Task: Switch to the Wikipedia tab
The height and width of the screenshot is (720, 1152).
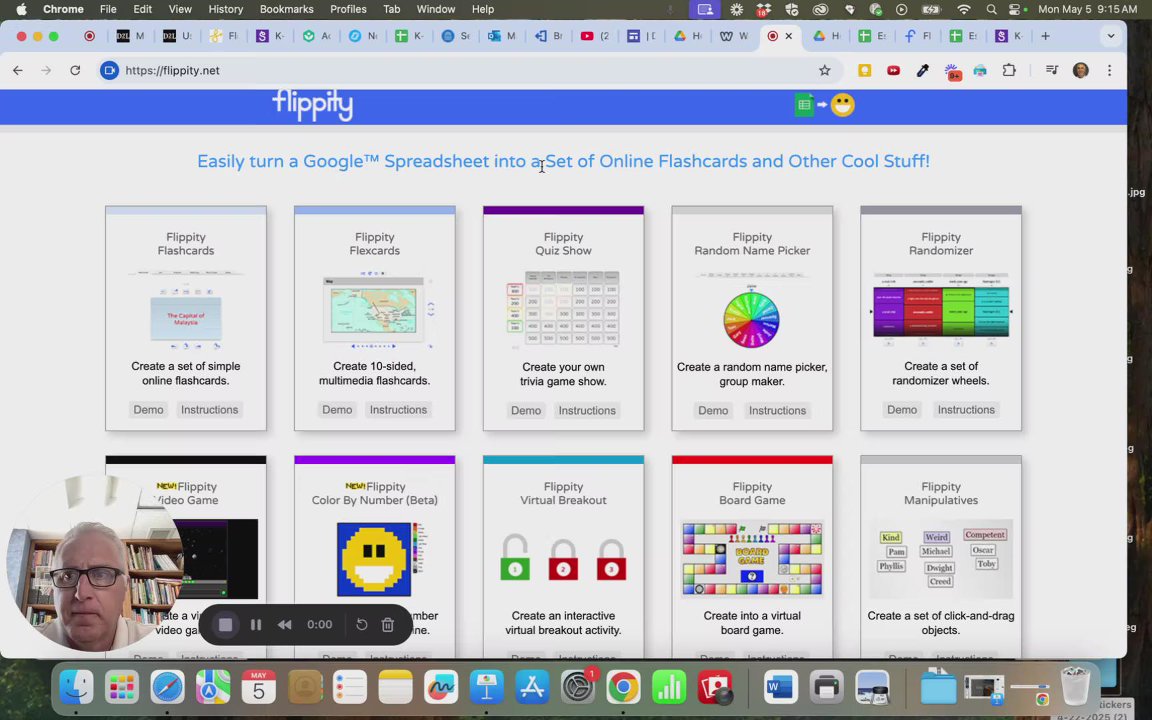Action: (x=733, y=36)
